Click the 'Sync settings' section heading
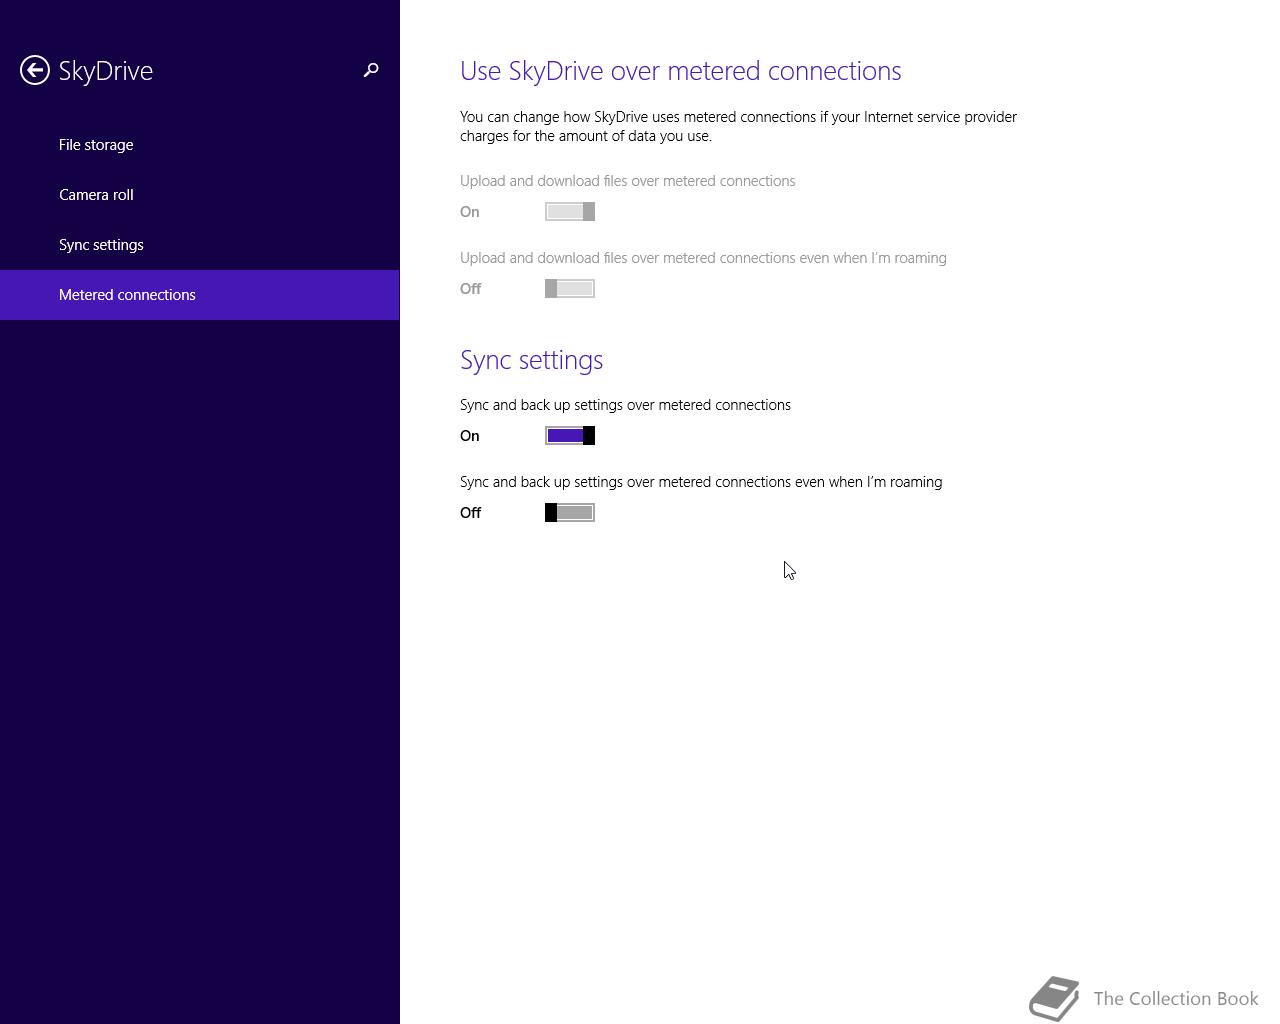The image size is (1280, 1024). [531, 360]
